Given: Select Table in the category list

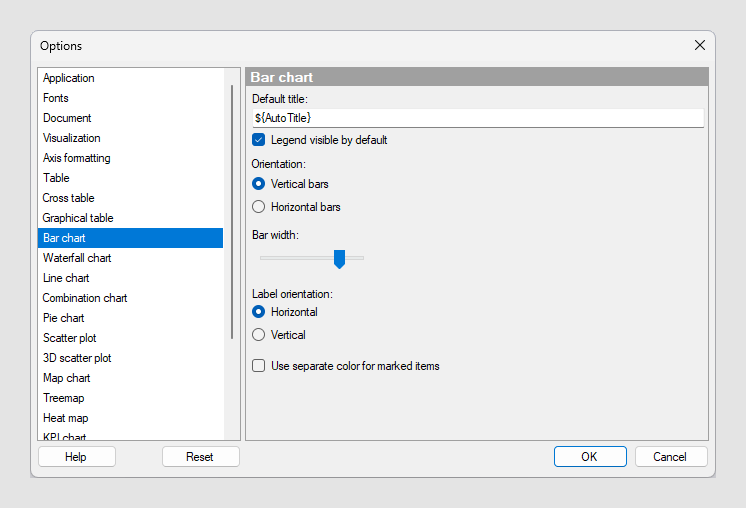Looking at the screenshot, I should click(130, 178).
